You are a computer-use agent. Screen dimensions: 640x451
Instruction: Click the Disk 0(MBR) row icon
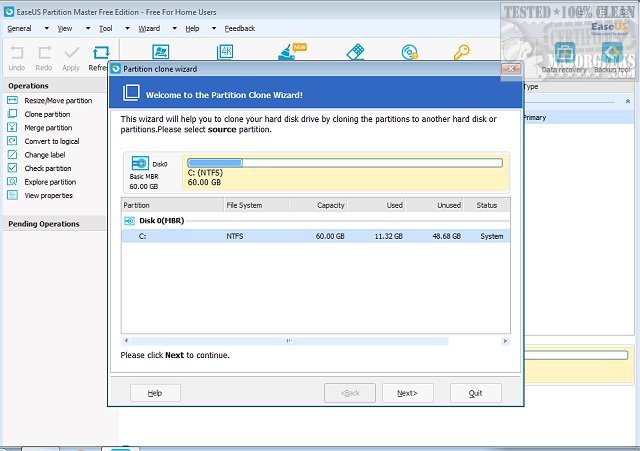(129, 221)
